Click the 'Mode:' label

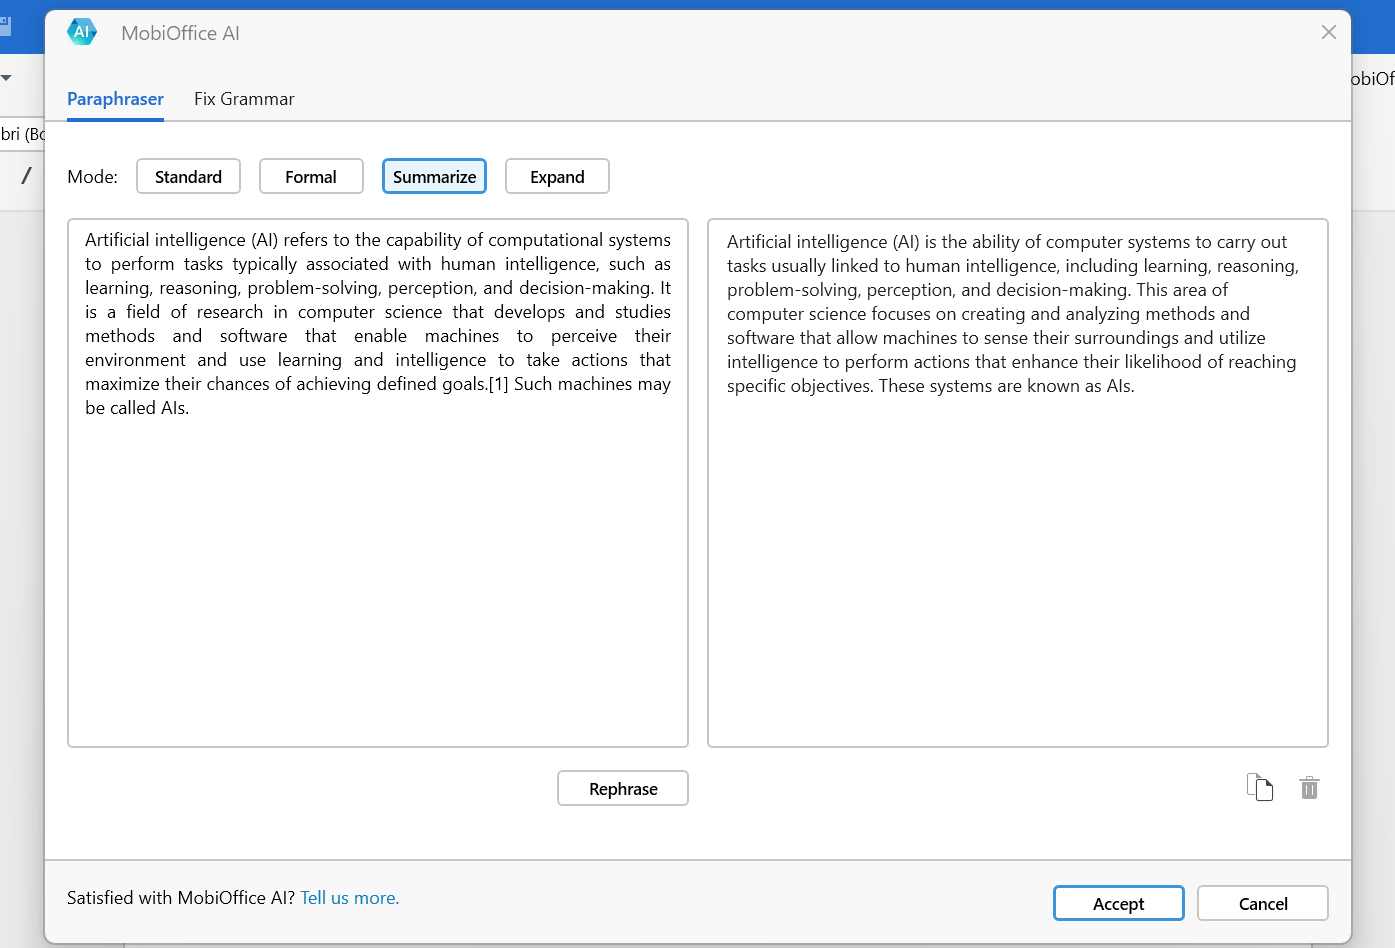tap(92, 177)
